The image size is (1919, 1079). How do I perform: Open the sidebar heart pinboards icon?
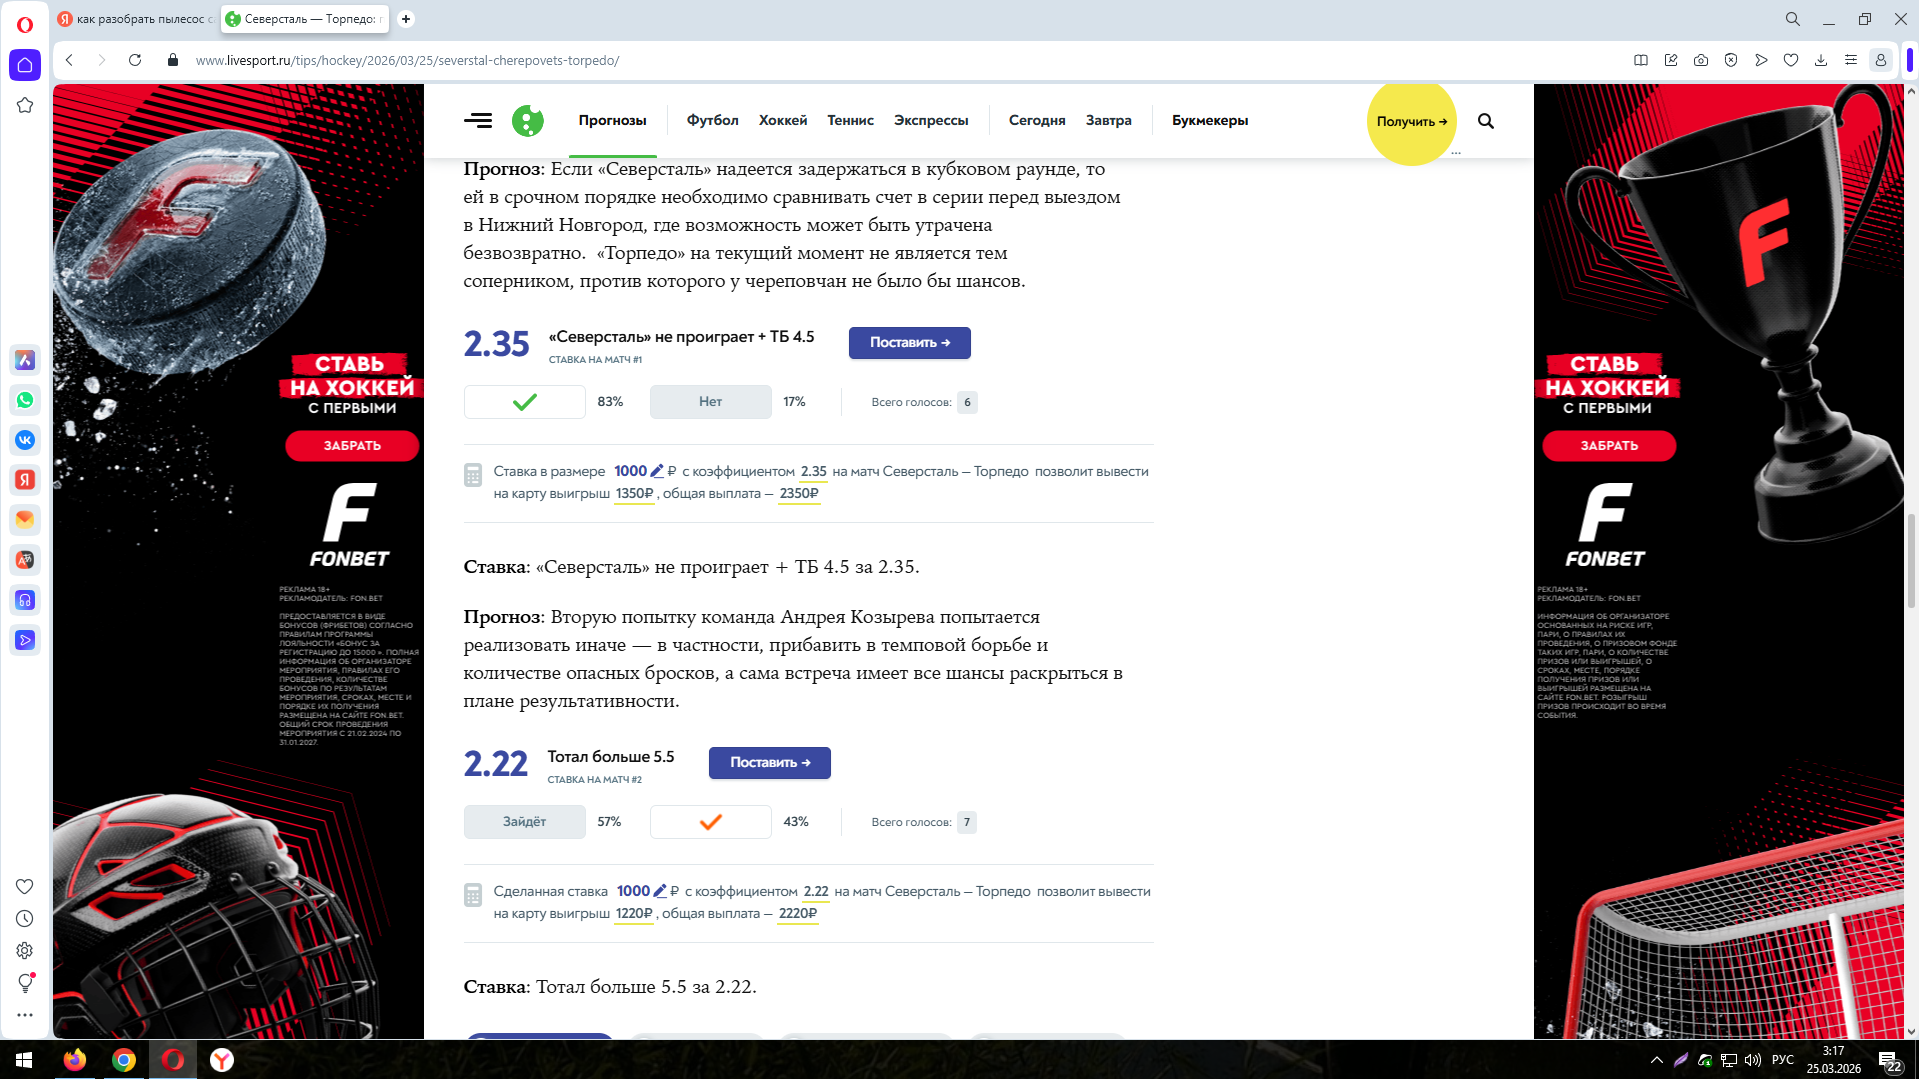(25, 887)
